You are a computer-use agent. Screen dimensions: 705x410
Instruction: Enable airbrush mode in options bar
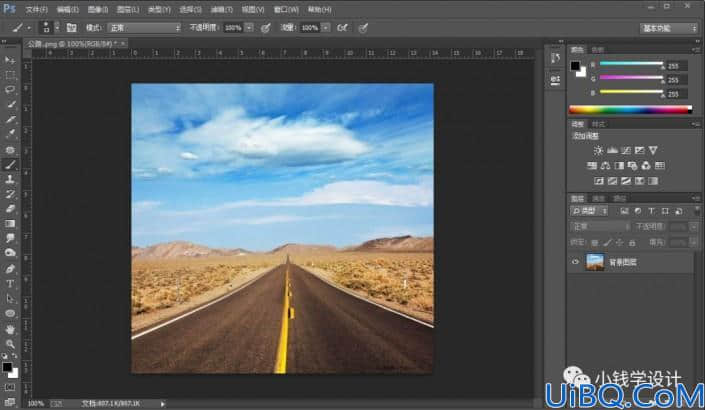coord(342,28)
